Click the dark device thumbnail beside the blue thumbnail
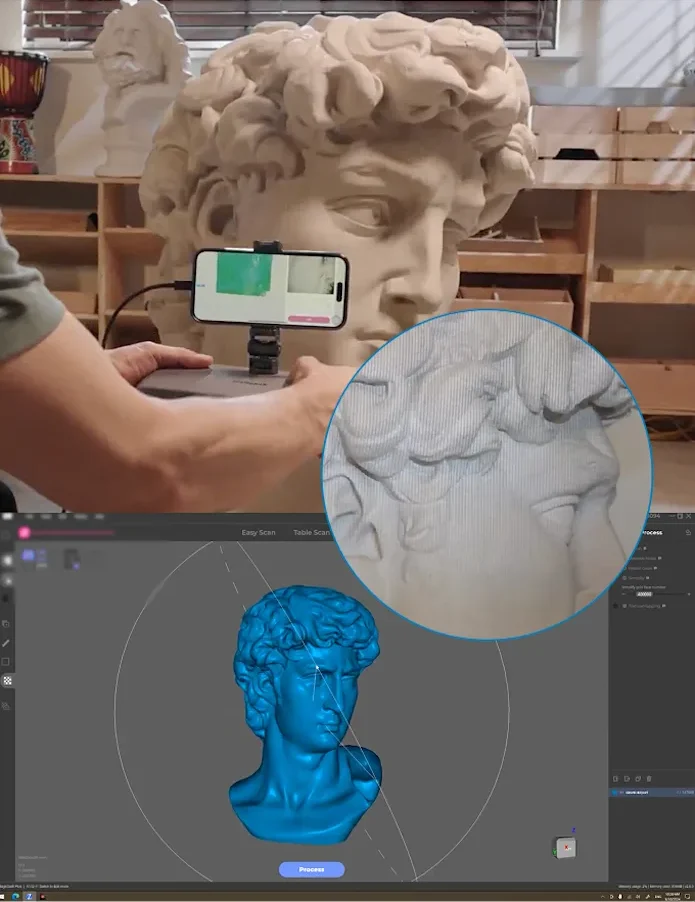Screen dimensions: 695x902 (x=71, y=559)
